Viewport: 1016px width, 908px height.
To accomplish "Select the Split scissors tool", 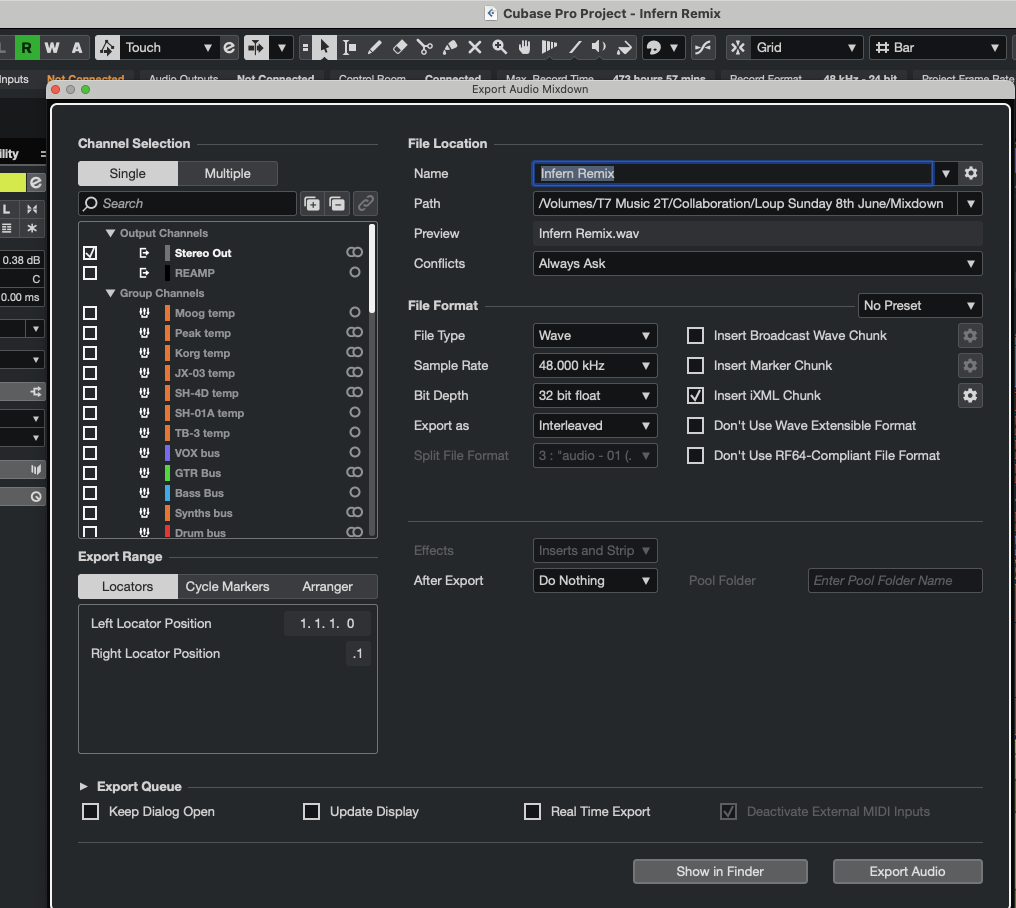I will tap(424, 47).
